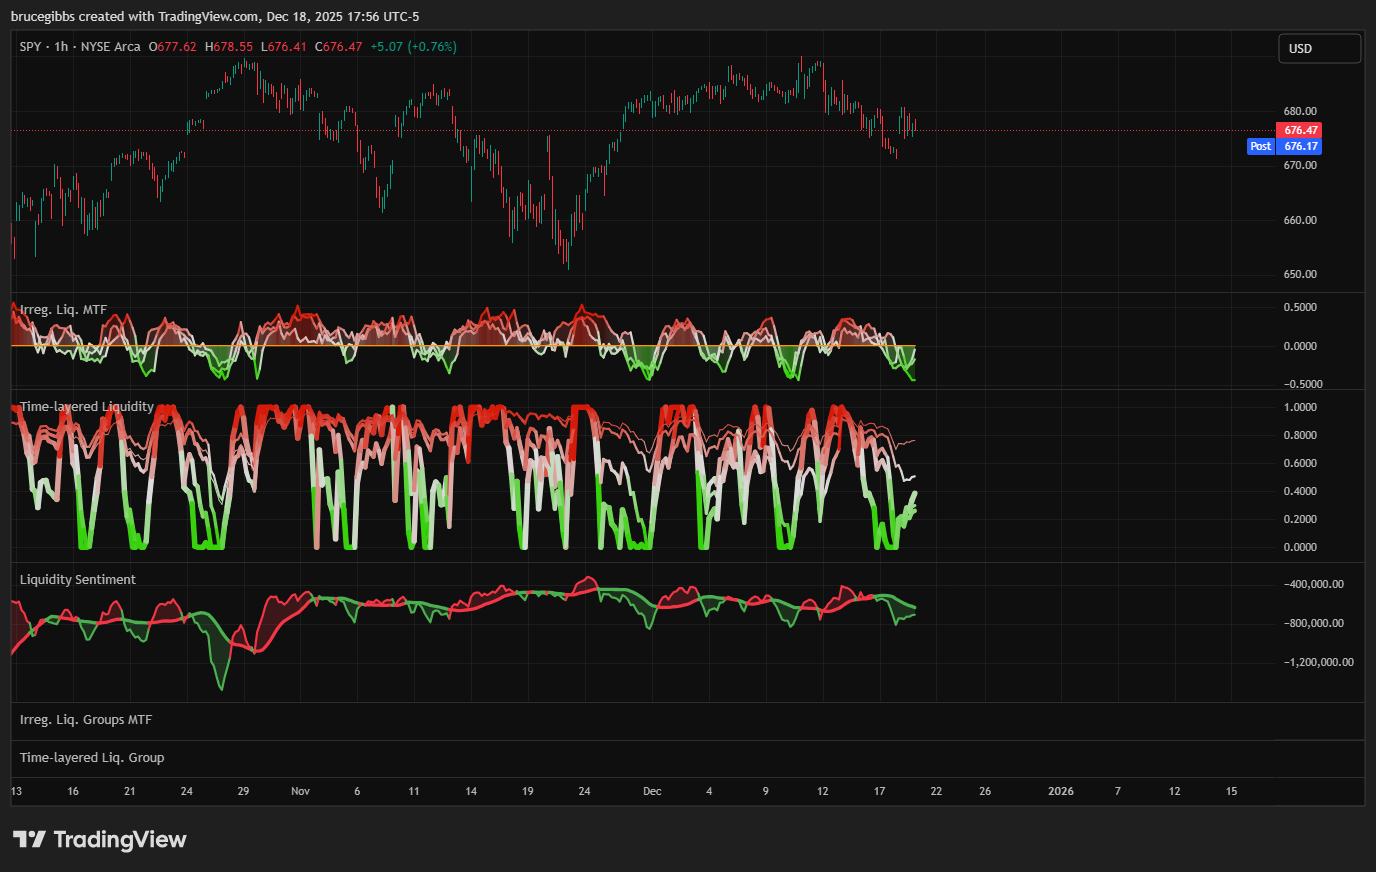The width and height of the screenshot is (1376, 872).
Task: Click the blue 676.17 post-market price tag
Action: coord(1300,146)
